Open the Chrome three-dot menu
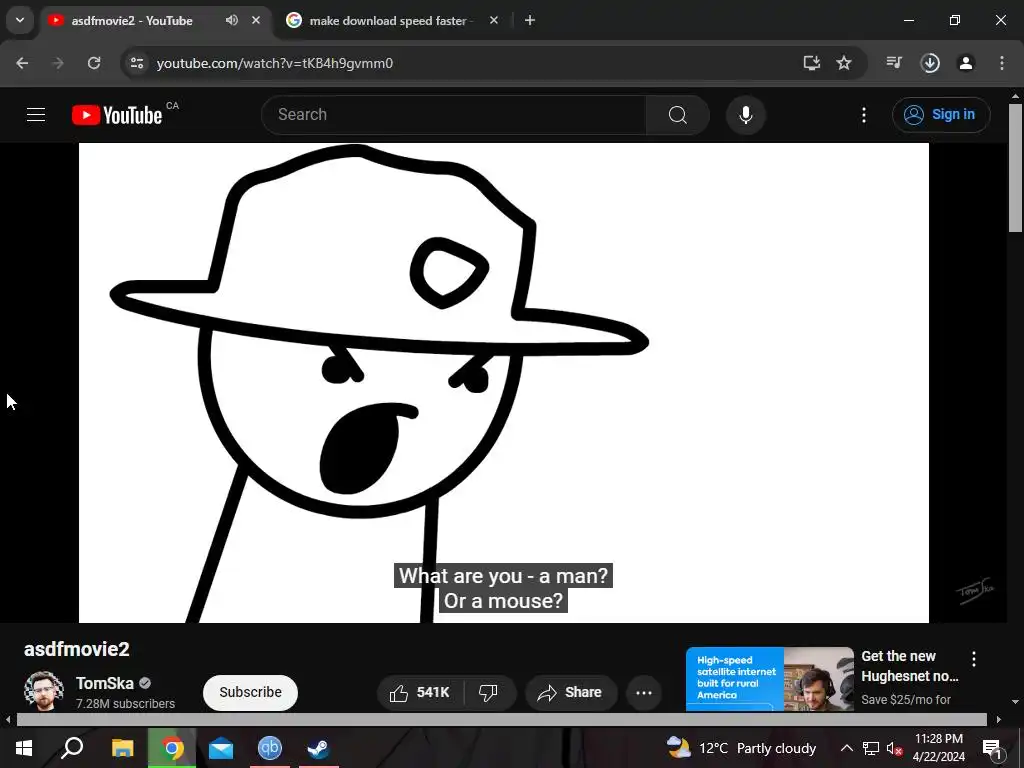1024x768 pixels. (x=1002, y=63)
